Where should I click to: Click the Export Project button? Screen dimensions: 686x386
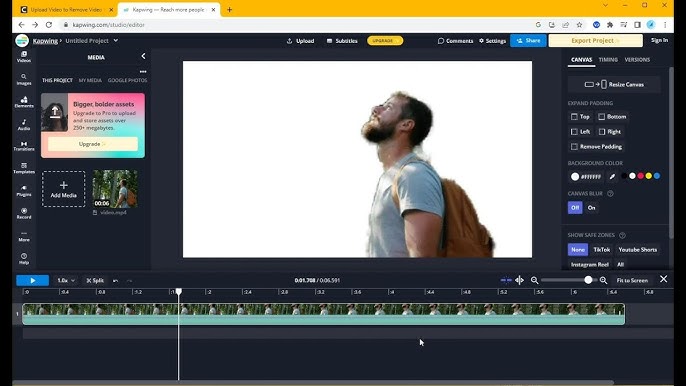pyautogui.click(x=595, y=41)
